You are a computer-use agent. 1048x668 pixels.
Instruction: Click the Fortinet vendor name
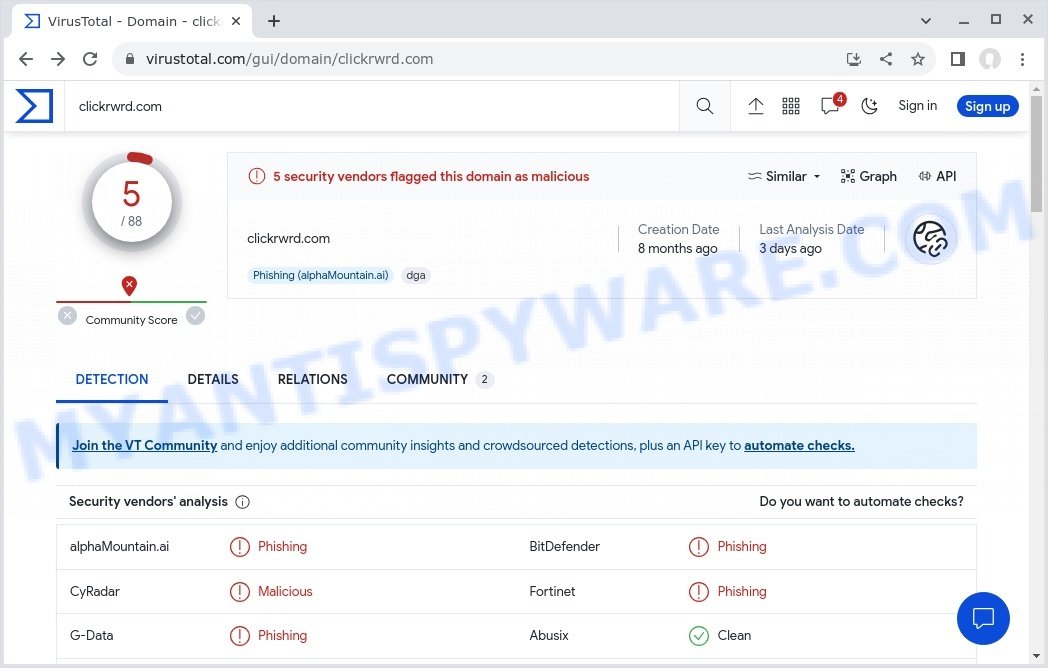[552, 591]
